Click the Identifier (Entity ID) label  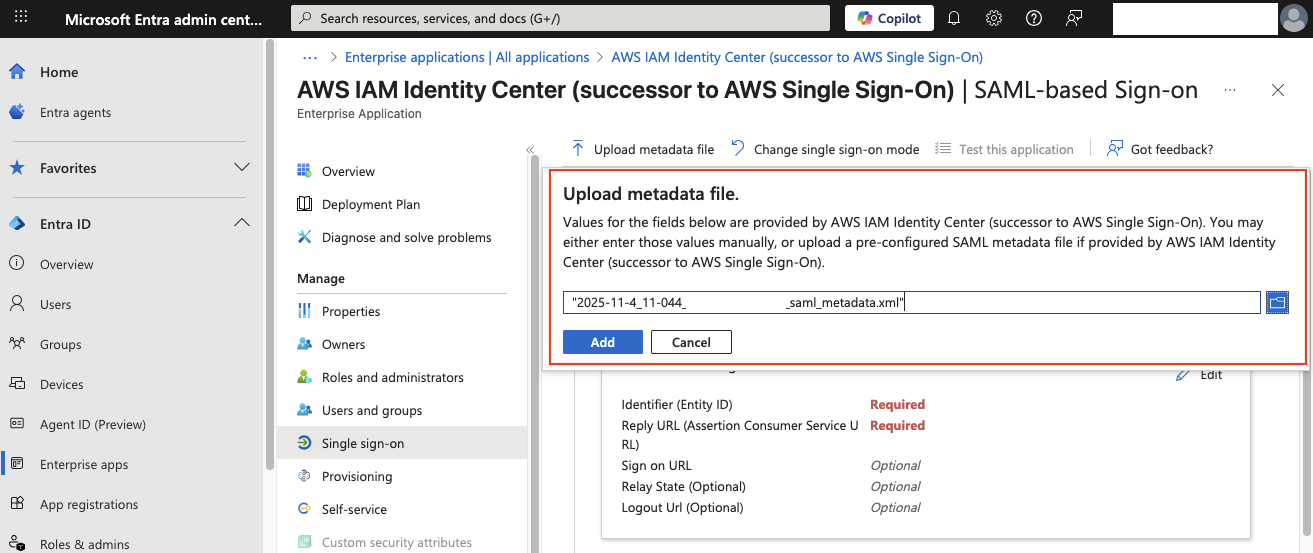677,404
